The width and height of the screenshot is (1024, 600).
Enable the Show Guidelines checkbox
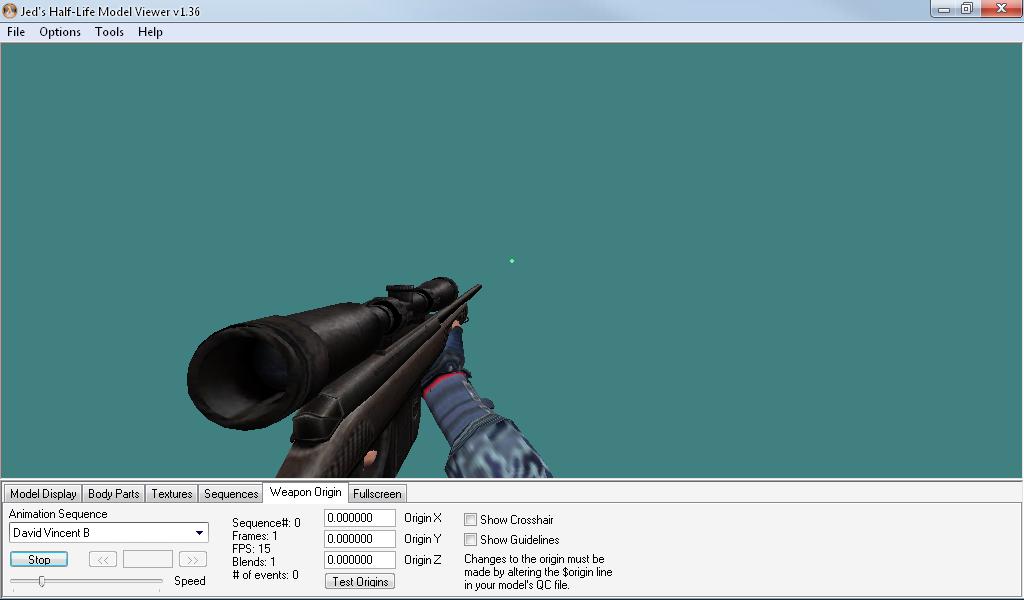click(470, 539)
